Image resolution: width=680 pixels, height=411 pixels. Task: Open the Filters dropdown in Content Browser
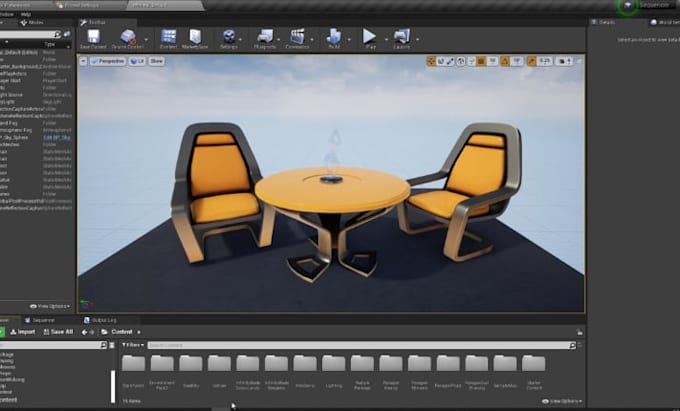point(133,345)
